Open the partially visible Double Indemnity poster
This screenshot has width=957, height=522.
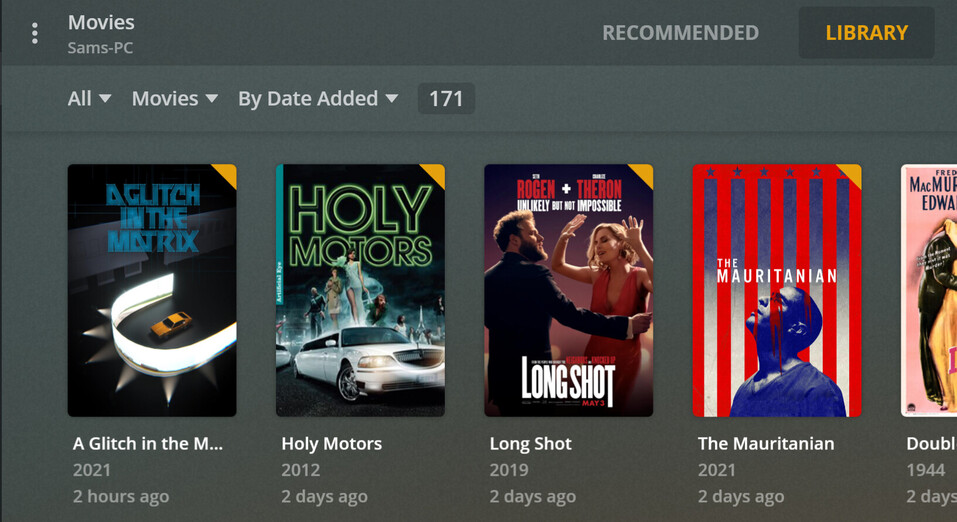(x=929, y=290)
